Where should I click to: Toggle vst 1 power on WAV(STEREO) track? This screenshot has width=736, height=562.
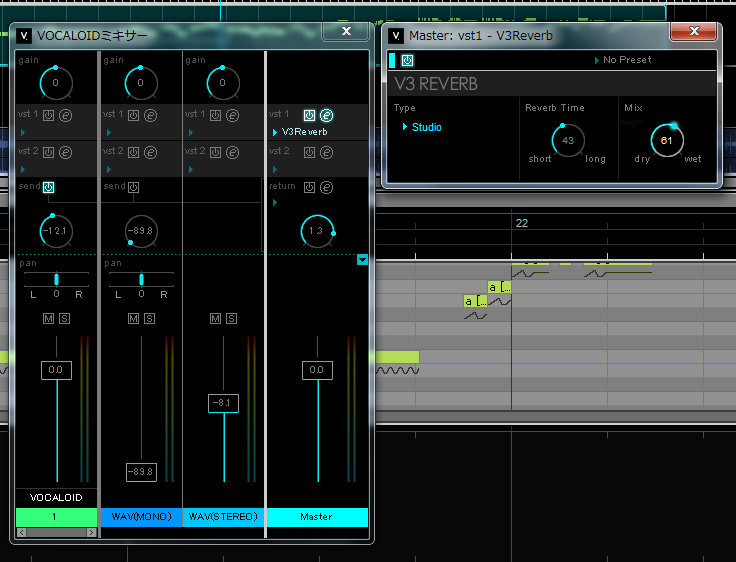coord(215,115)
